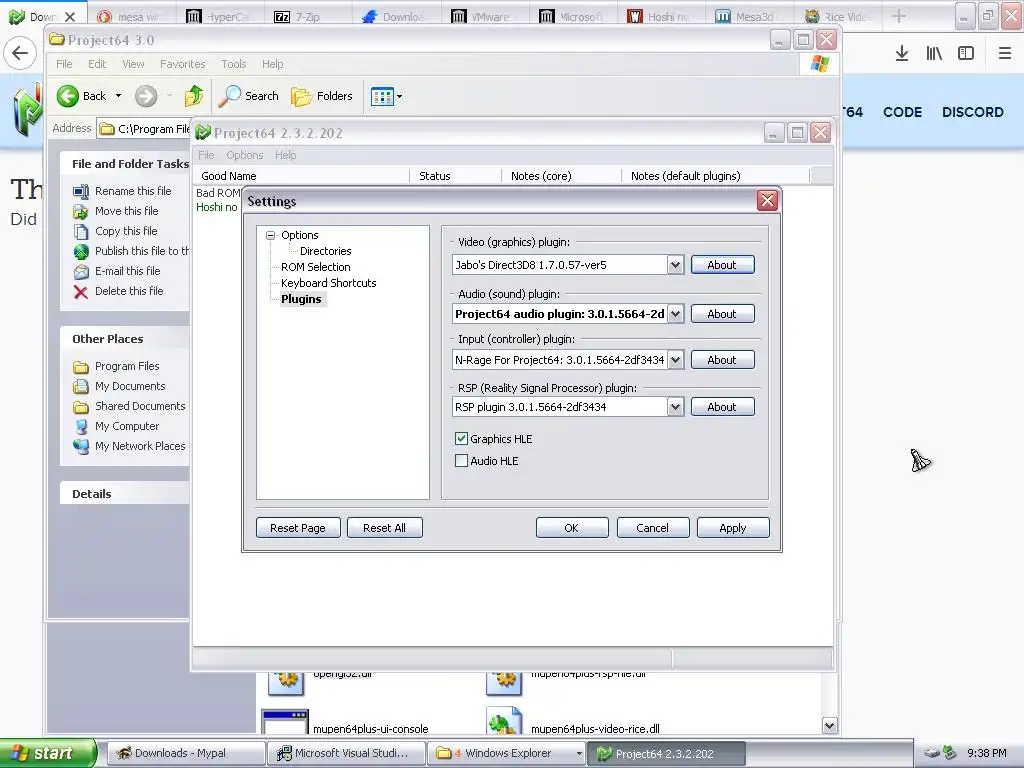The image size is (1024, 768).
Task: Click About for the video plugin
Action: coord(722,265)
